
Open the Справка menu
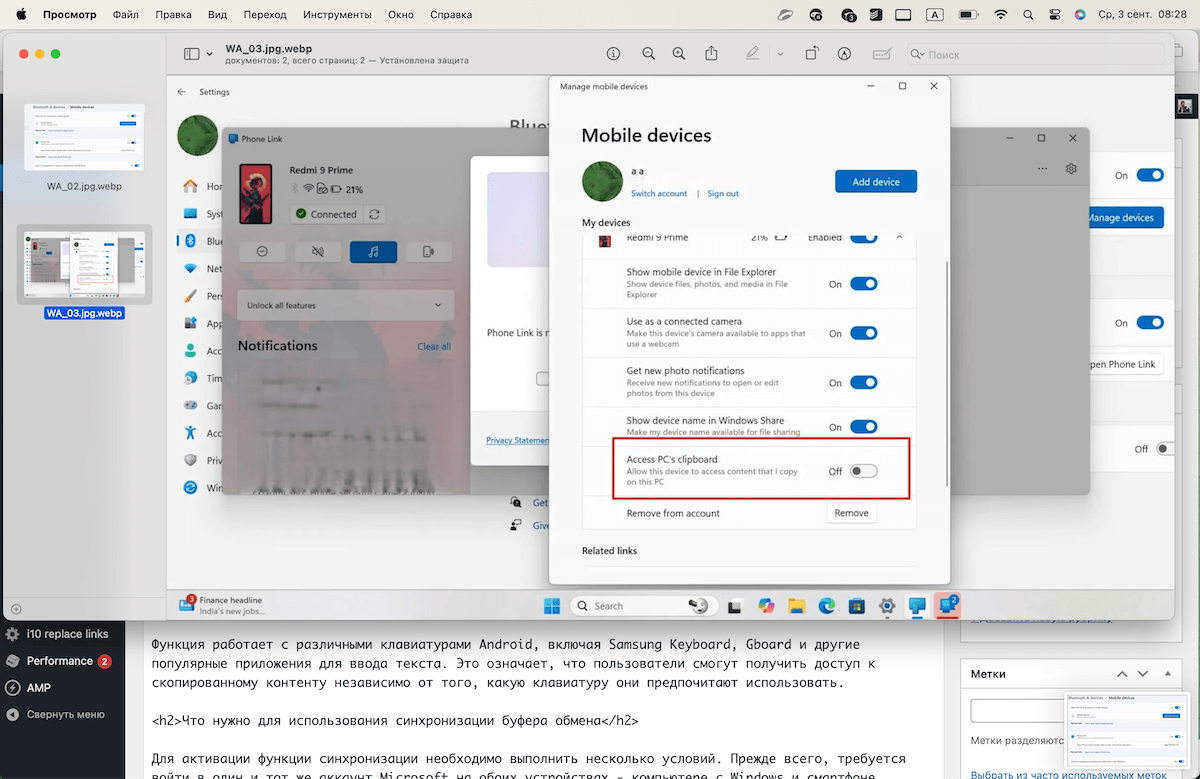(452, 15)
